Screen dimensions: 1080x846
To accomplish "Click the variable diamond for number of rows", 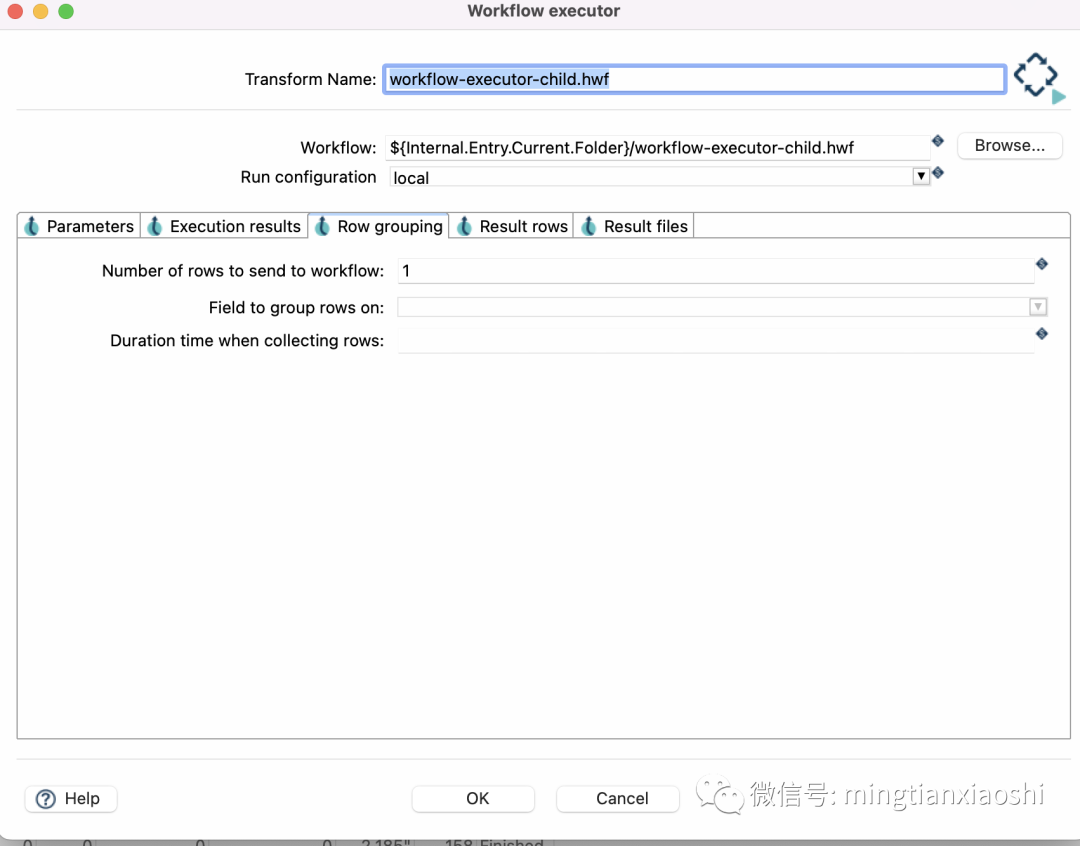I will point(1041,264).
